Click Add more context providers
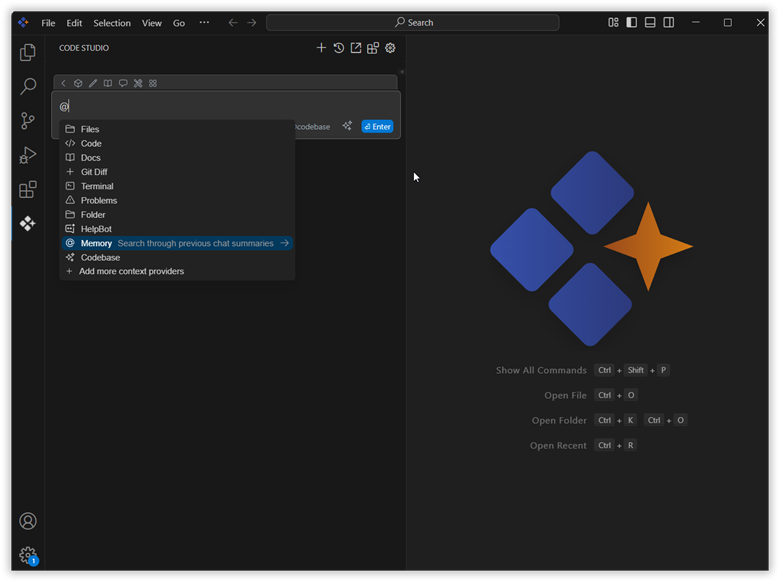This screenshot has height=582, width=780. coord(131,271)
